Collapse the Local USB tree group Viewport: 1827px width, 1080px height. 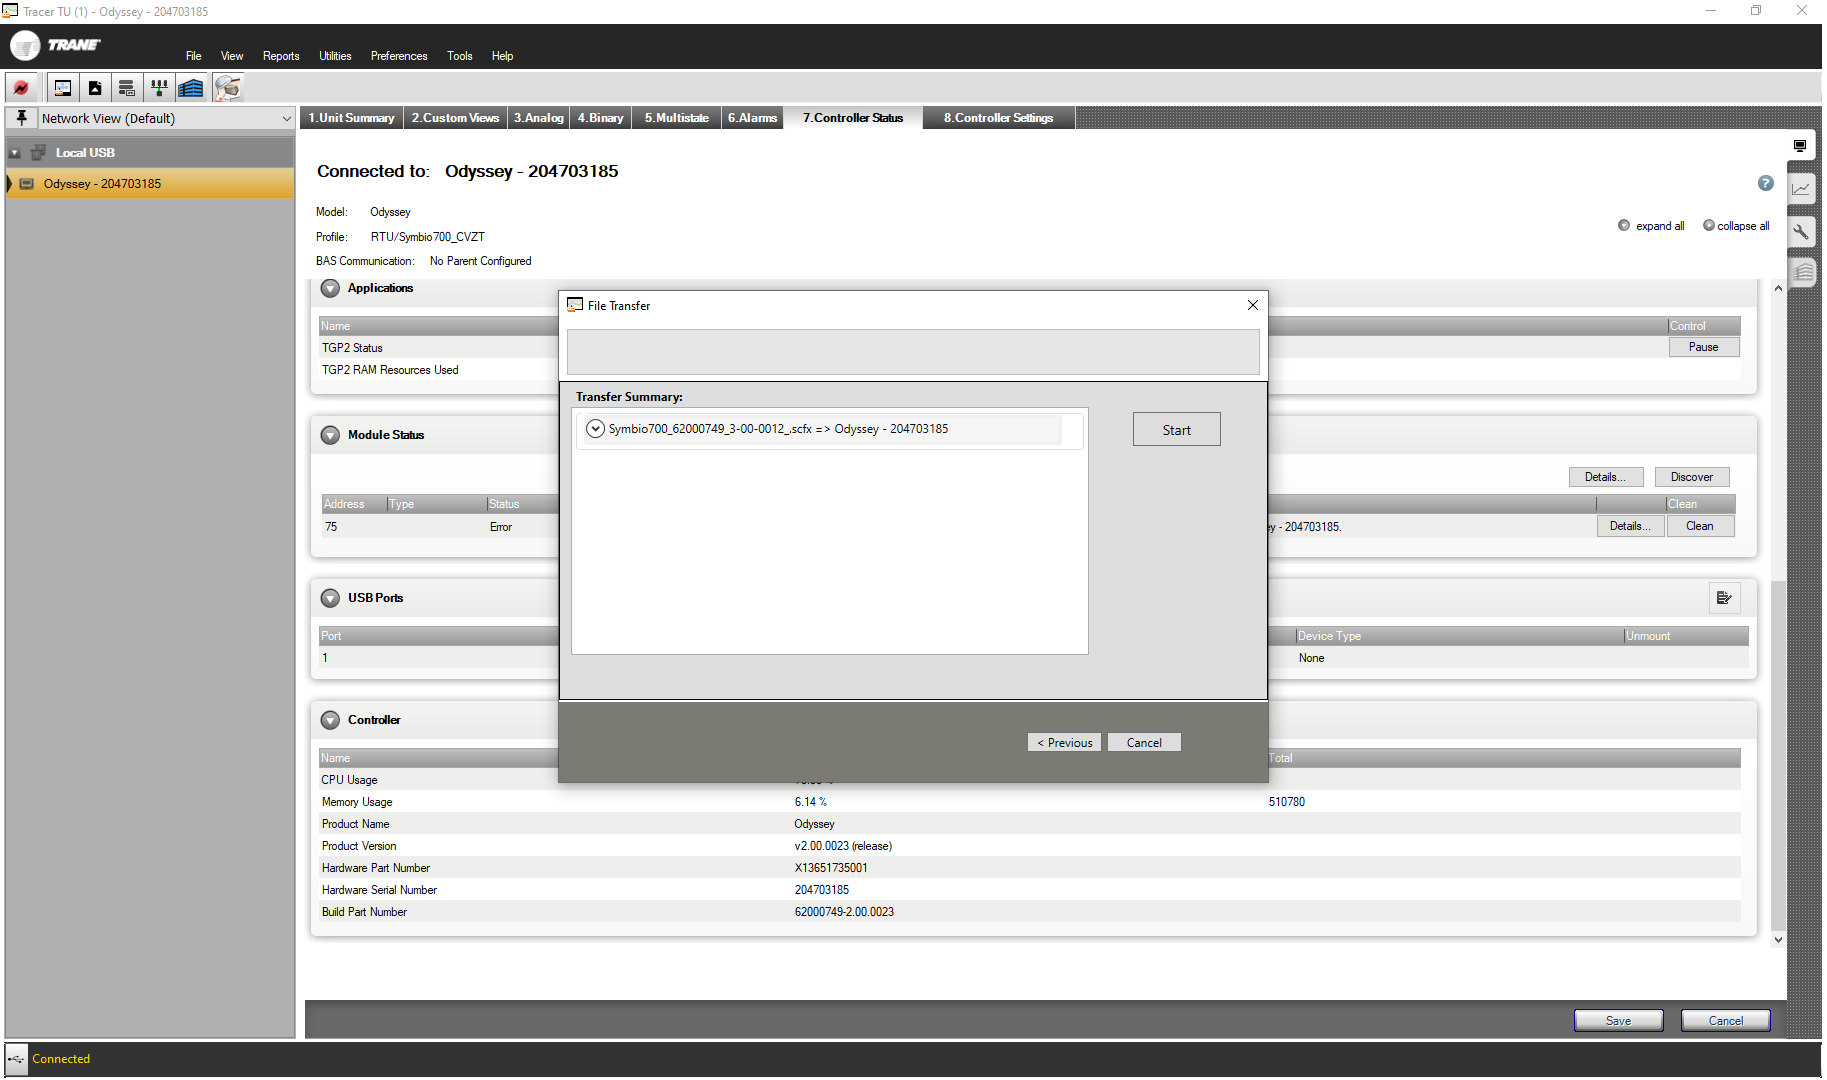click(x=15, y=153)
